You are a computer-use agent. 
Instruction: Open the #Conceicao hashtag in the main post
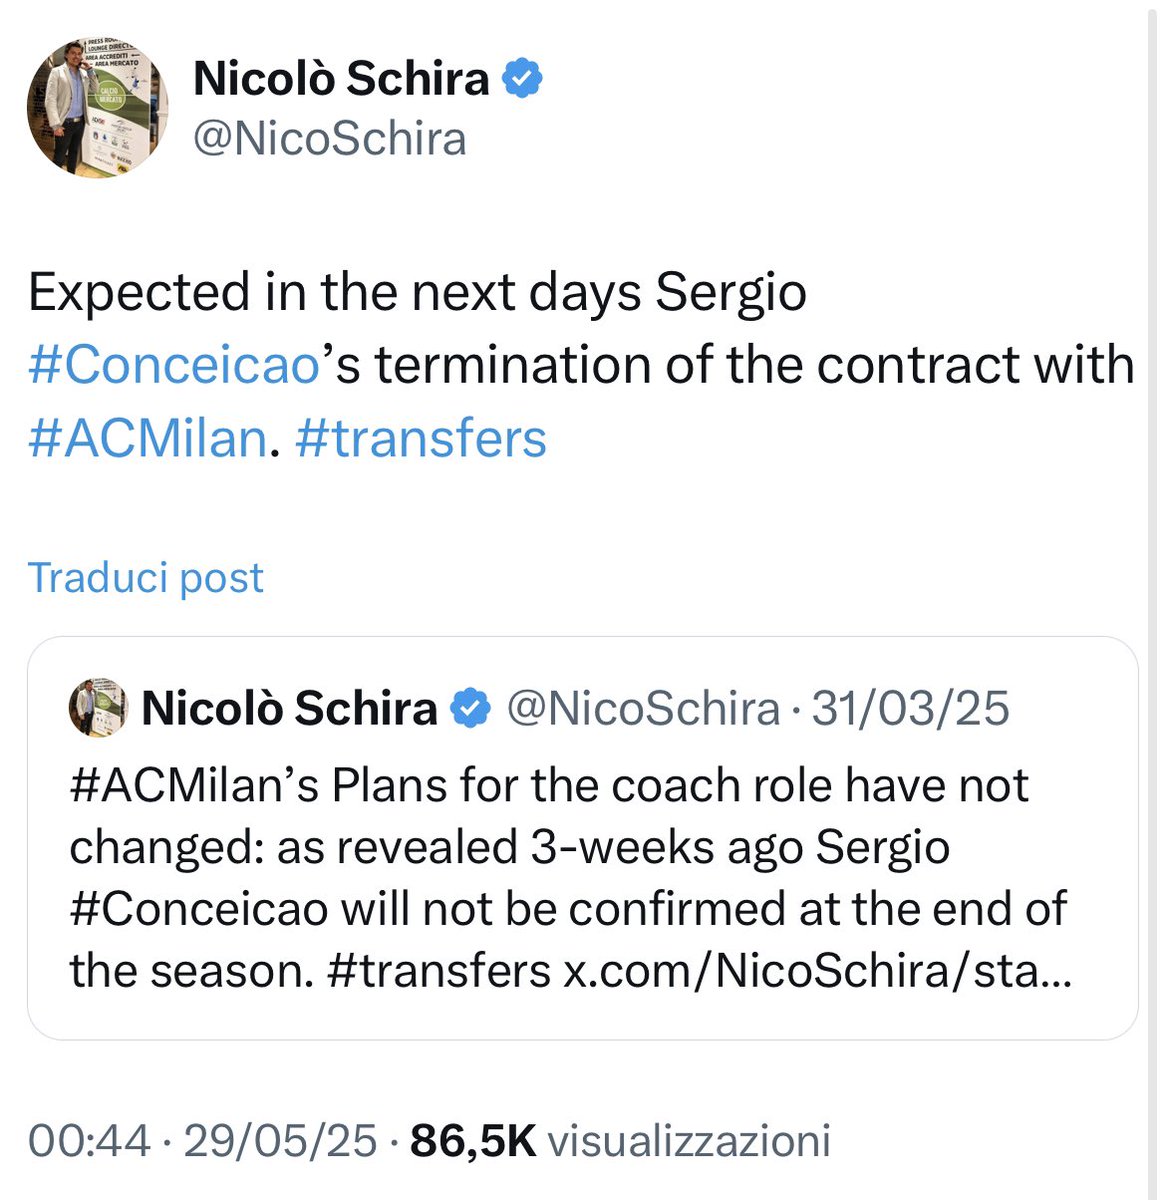174,365
